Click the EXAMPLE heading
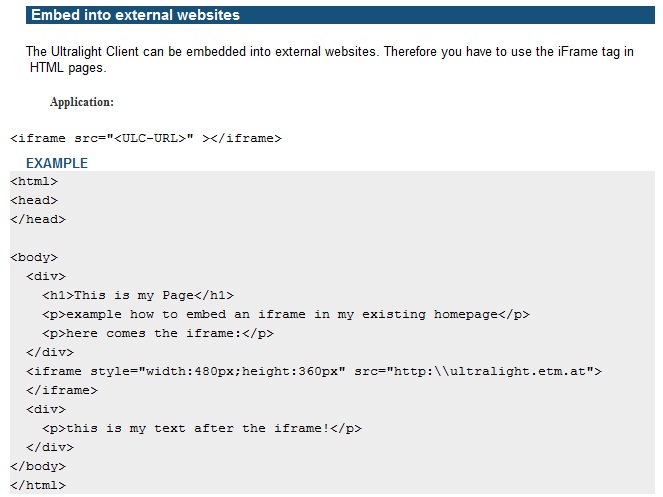The width and height of the screenshot is (663, 497). pos(57,163)
